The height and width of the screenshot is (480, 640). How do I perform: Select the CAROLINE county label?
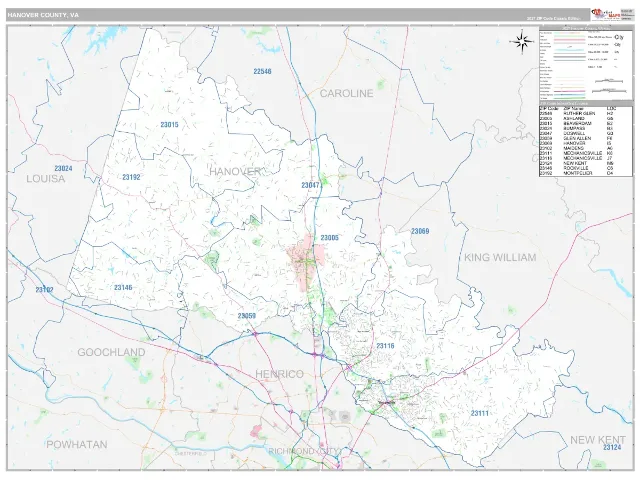346,93
